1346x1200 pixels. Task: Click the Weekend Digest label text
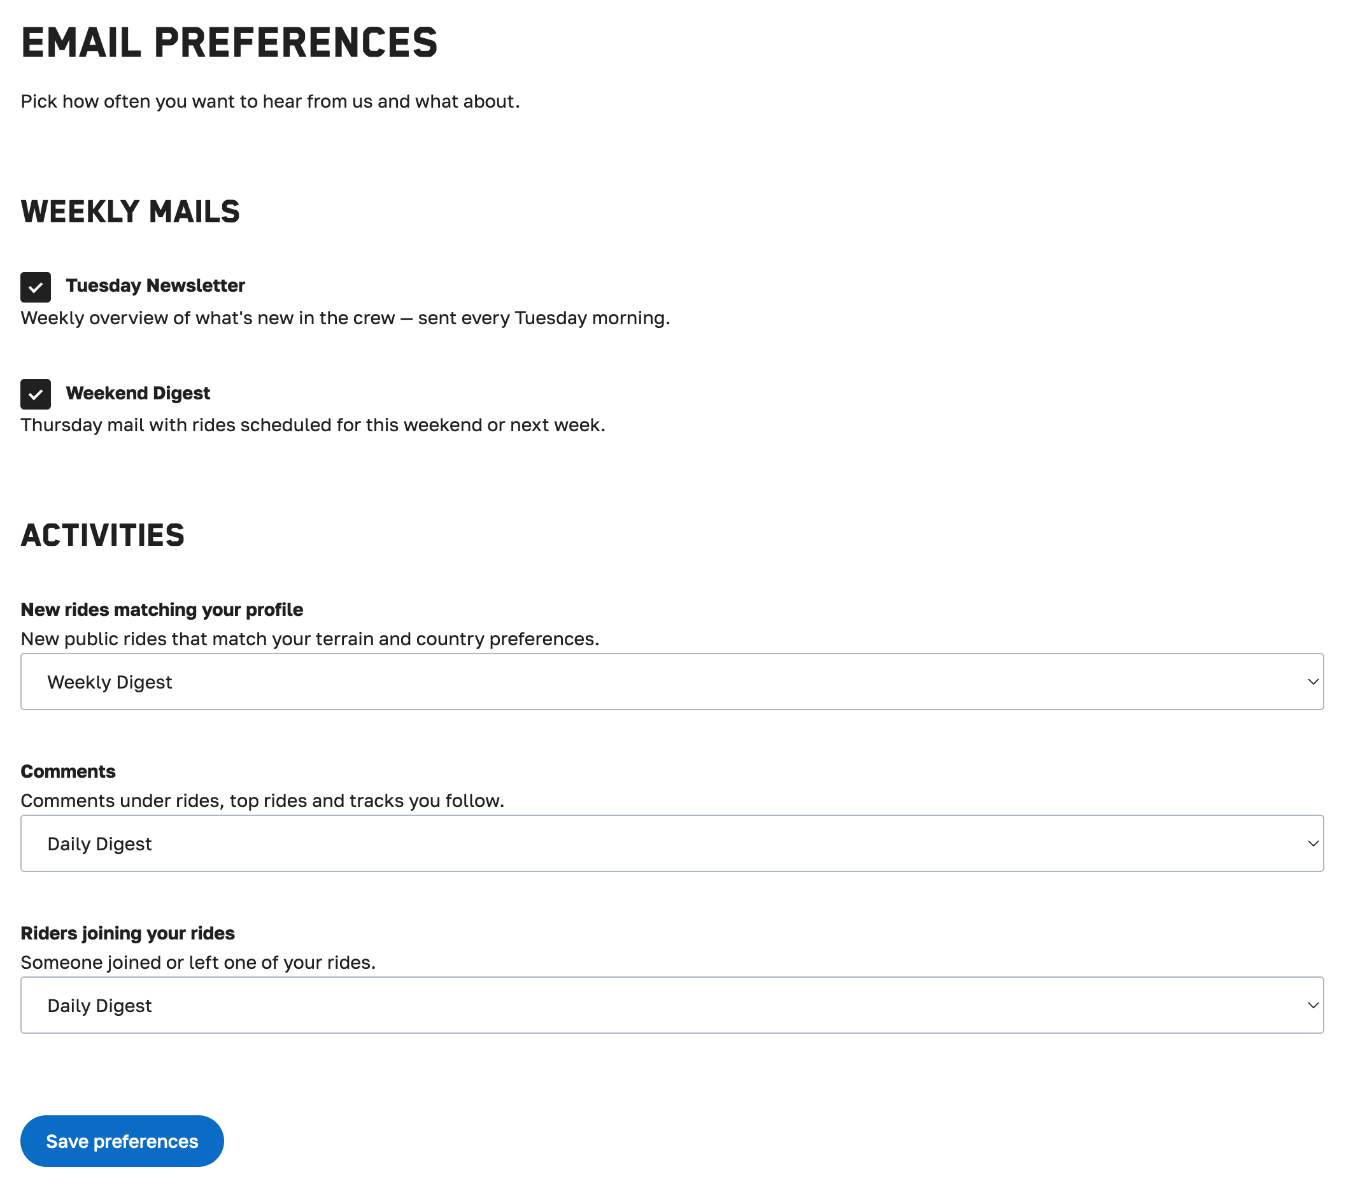point(138,393)
